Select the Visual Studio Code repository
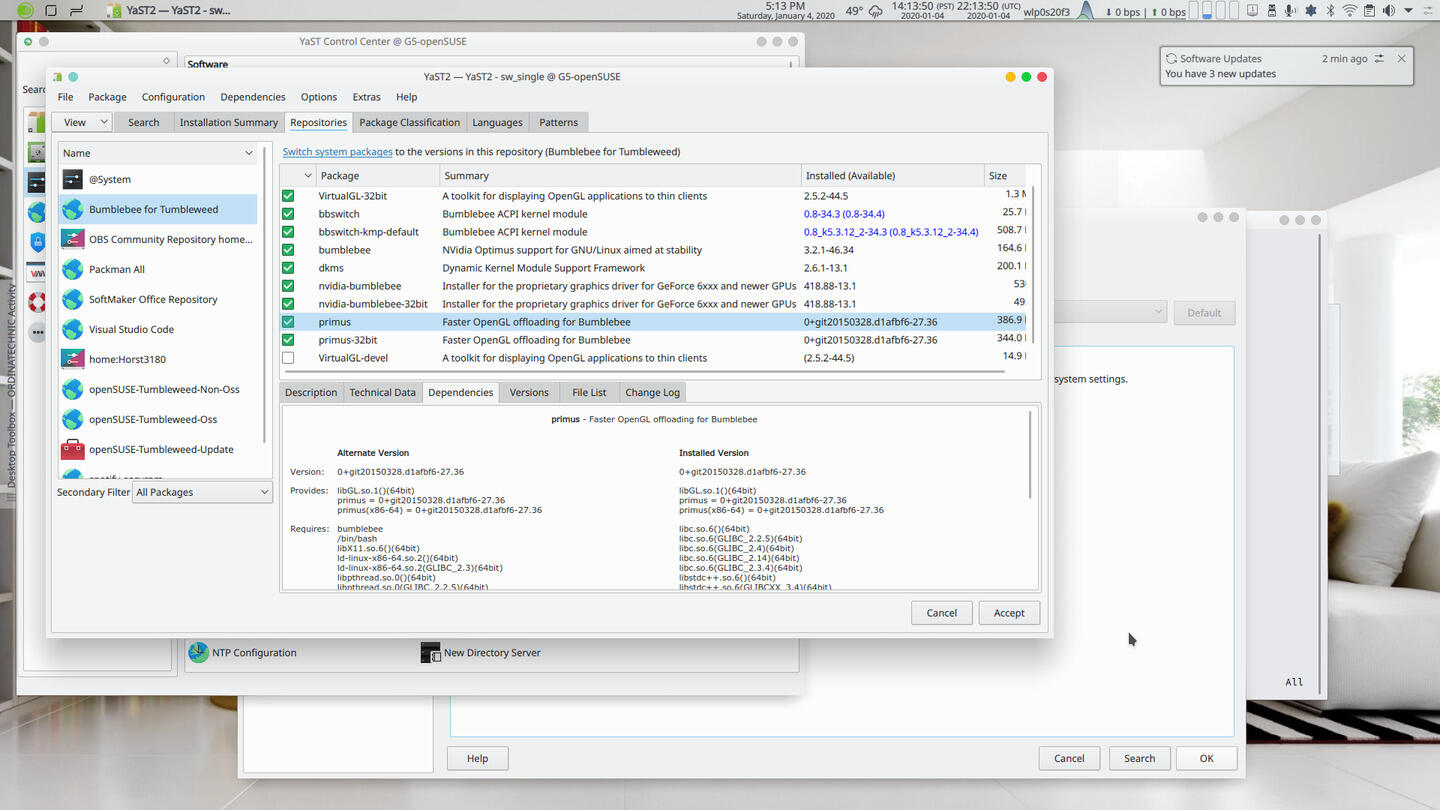 (158, 329)
